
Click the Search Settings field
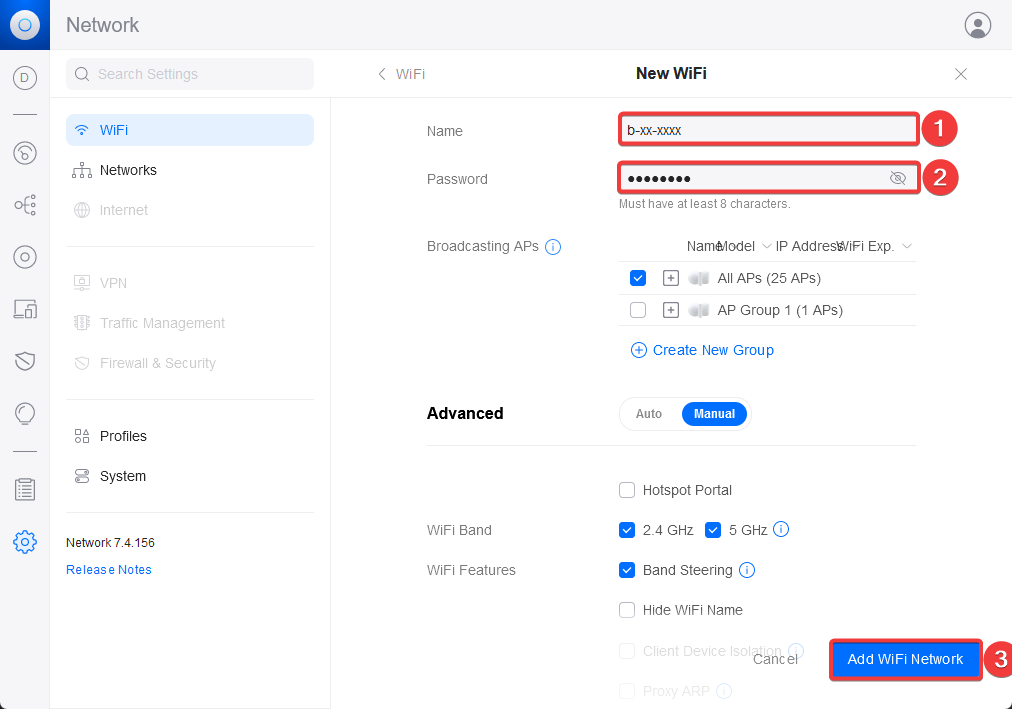pos(190,74)
